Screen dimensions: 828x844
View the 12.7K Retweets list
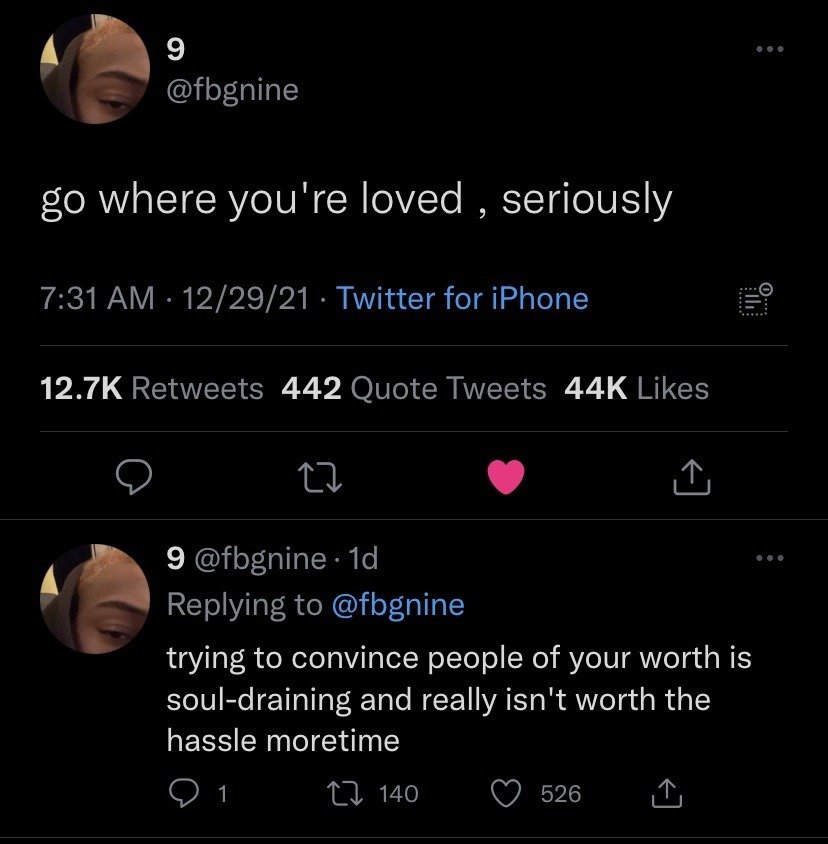click(x=151, y=388)
